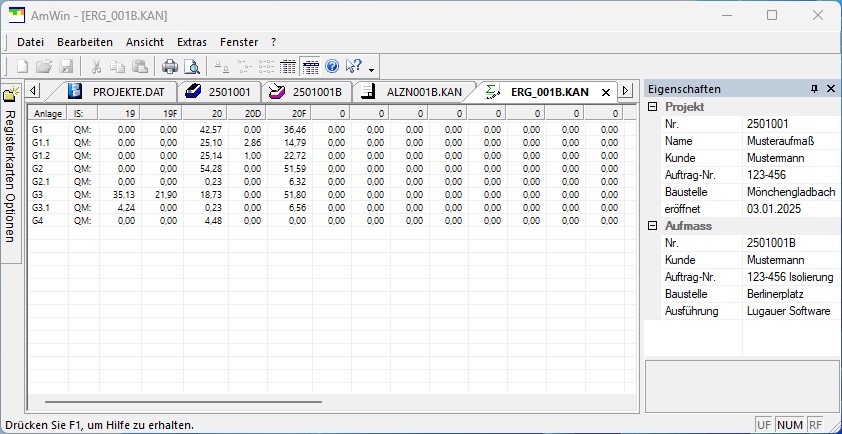The height and width of the screenshot is (434, 842).
Task: Switch to the 2501001 tab
Action: 229,92
